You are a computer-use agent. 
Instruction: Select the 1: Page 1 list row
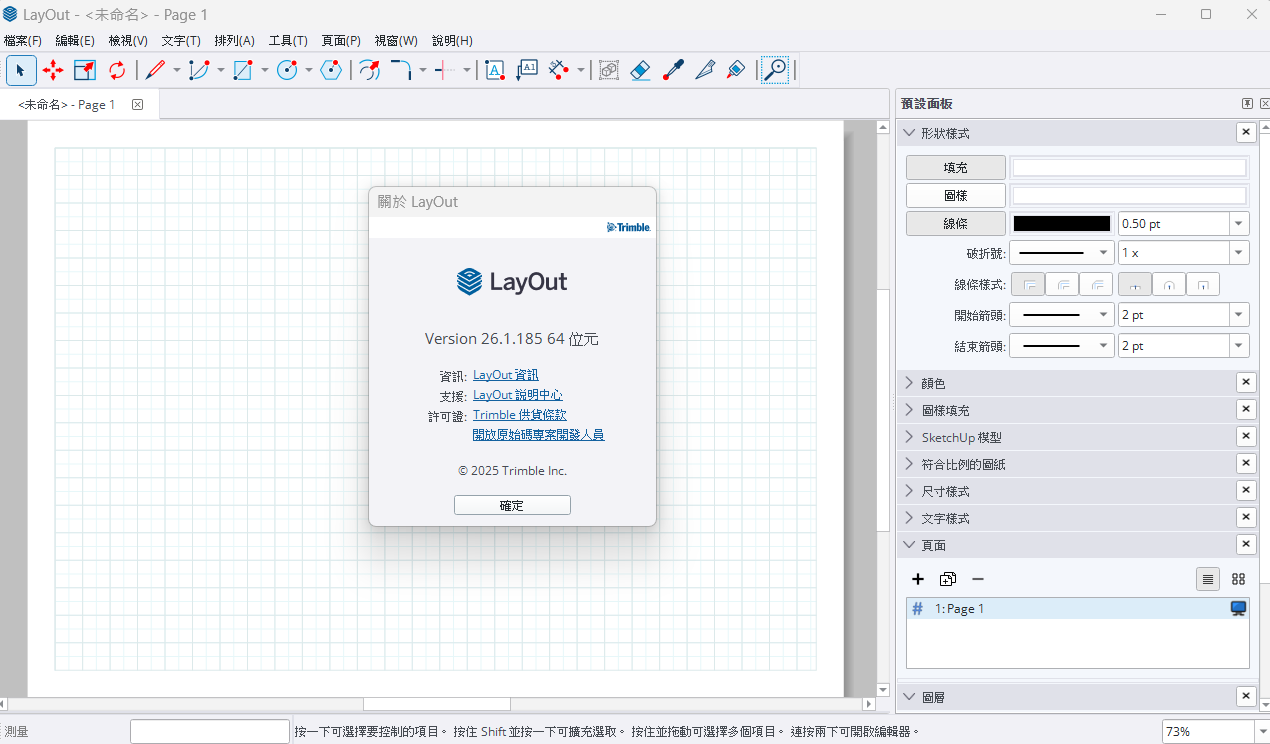click(1078, 608)
